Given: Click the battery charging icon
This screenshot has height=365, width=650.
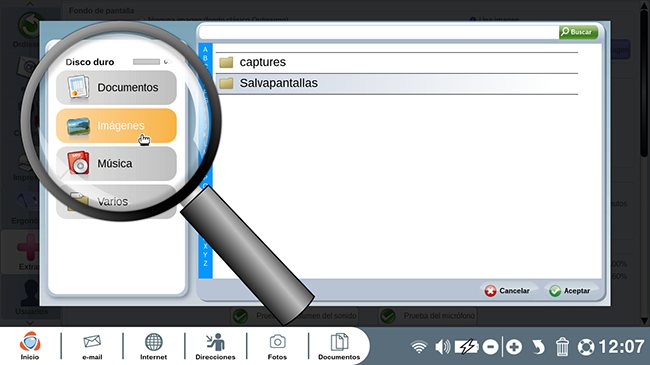Looking at the screenshot, I should 467,347.
